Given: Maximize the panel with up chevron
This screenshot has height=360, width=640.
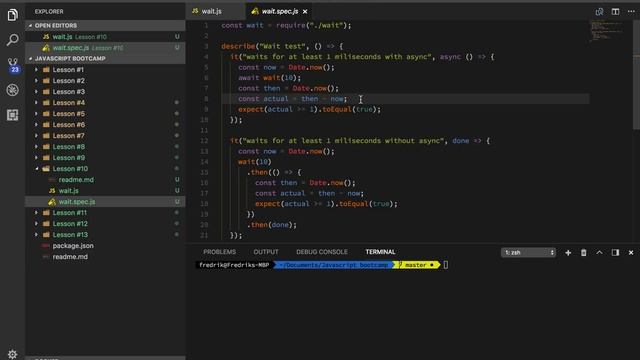Looking at the screenshot, I should (599, 253).
